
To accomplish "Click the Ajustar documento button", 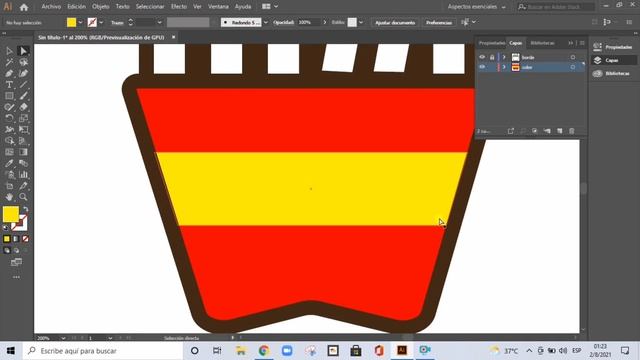I will click(x=395, y=22).
